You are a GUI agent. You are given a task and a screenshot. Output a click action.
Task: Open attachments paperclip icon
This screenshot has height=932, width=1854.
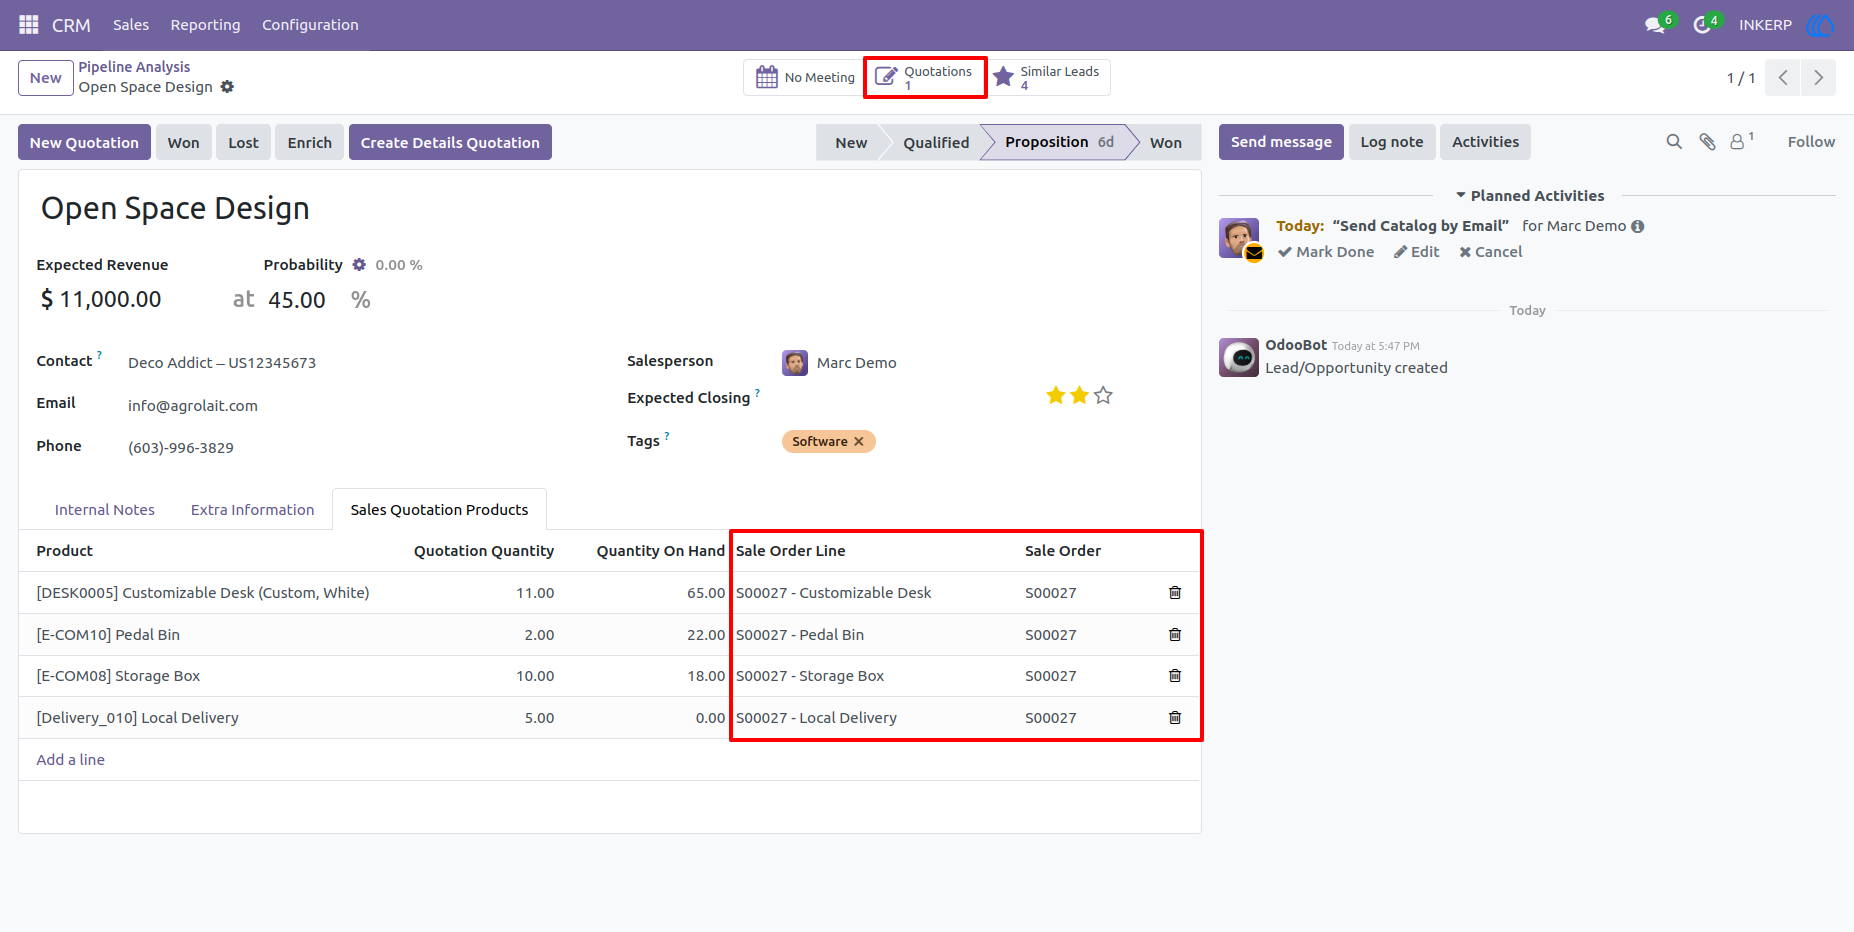[x=1707, y=142]
